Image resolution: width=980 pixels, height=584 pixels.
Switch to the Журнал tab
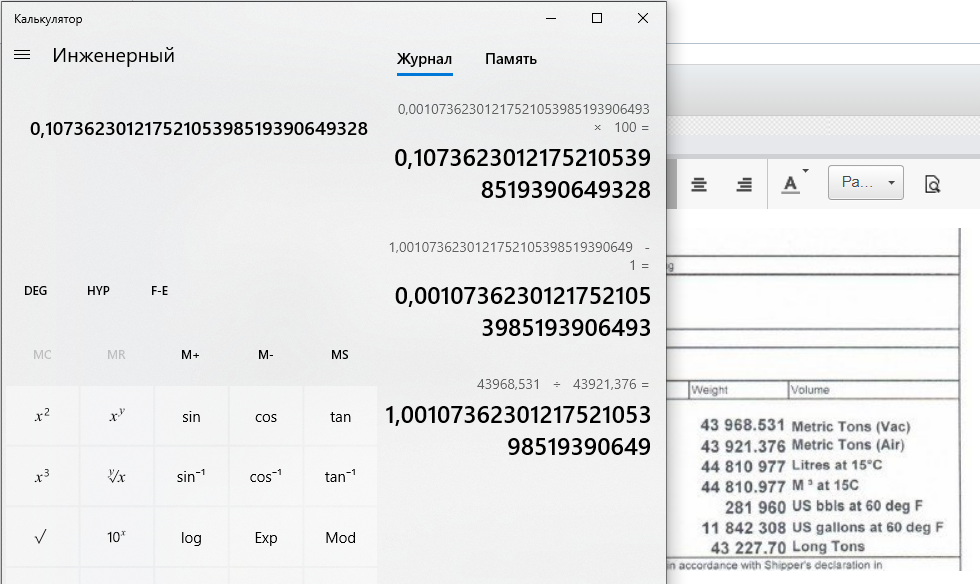[x=424, y=59]
